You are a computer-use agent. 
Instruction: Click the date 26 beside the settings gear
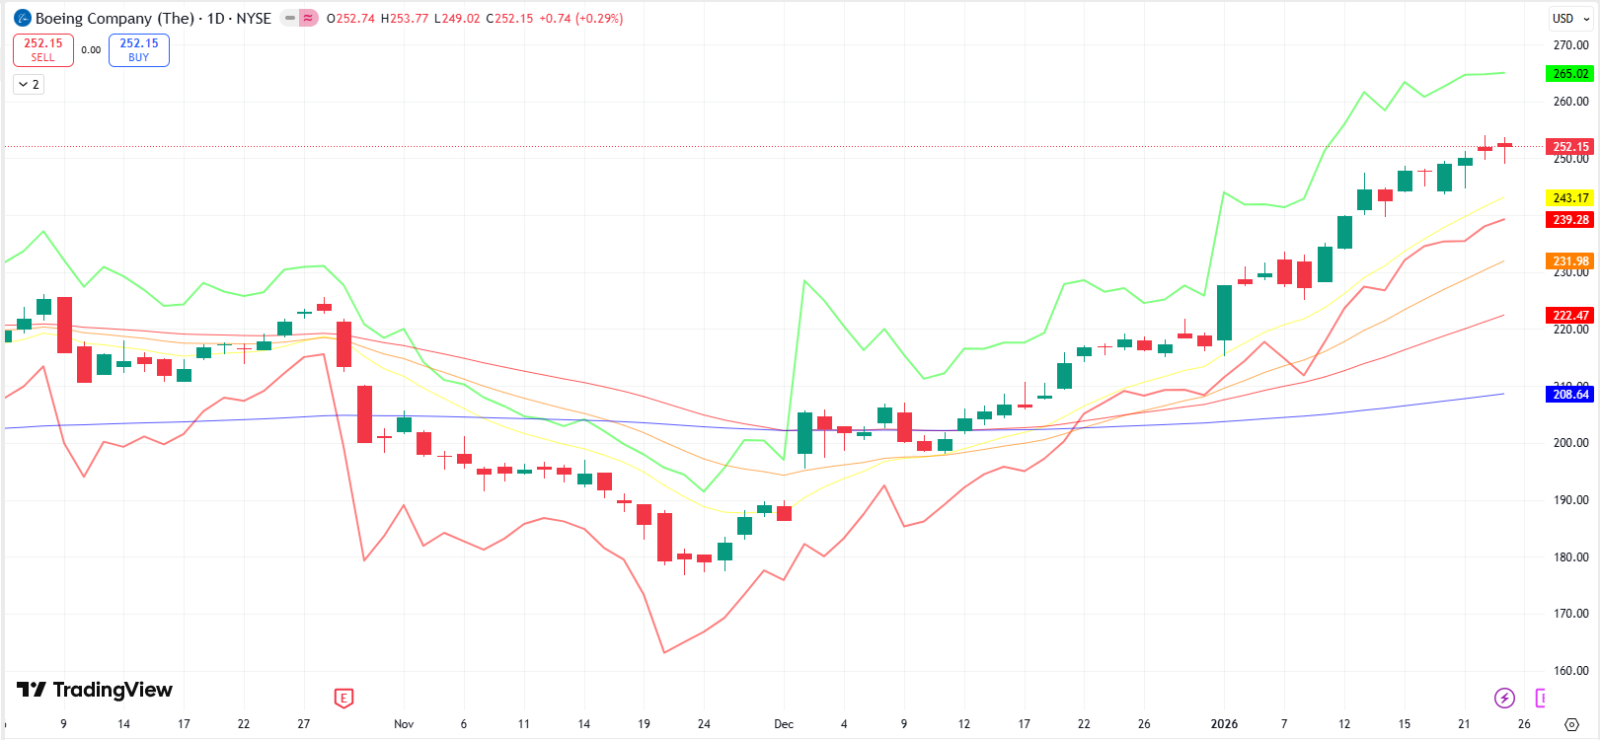click(1524, 724)
